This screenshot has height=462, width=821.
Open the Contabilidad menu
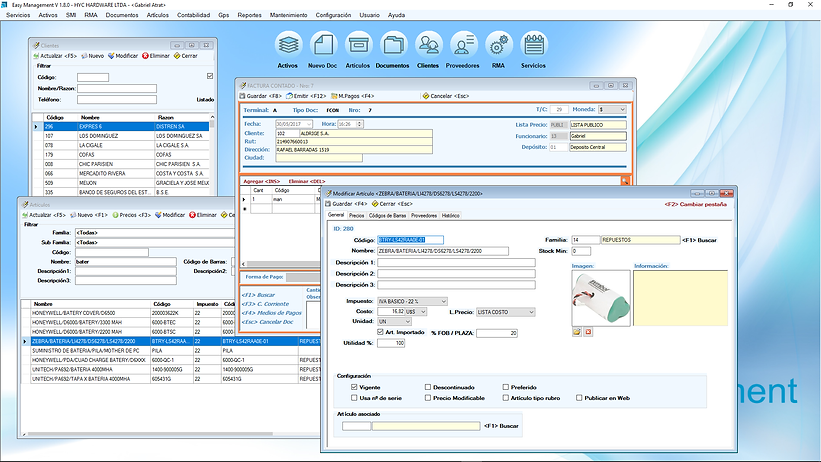coord(193,15)
